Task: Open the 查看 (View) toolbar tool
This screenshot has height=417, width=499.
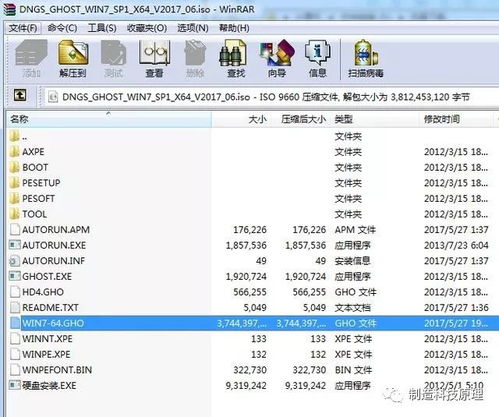Action: [154, 58]
